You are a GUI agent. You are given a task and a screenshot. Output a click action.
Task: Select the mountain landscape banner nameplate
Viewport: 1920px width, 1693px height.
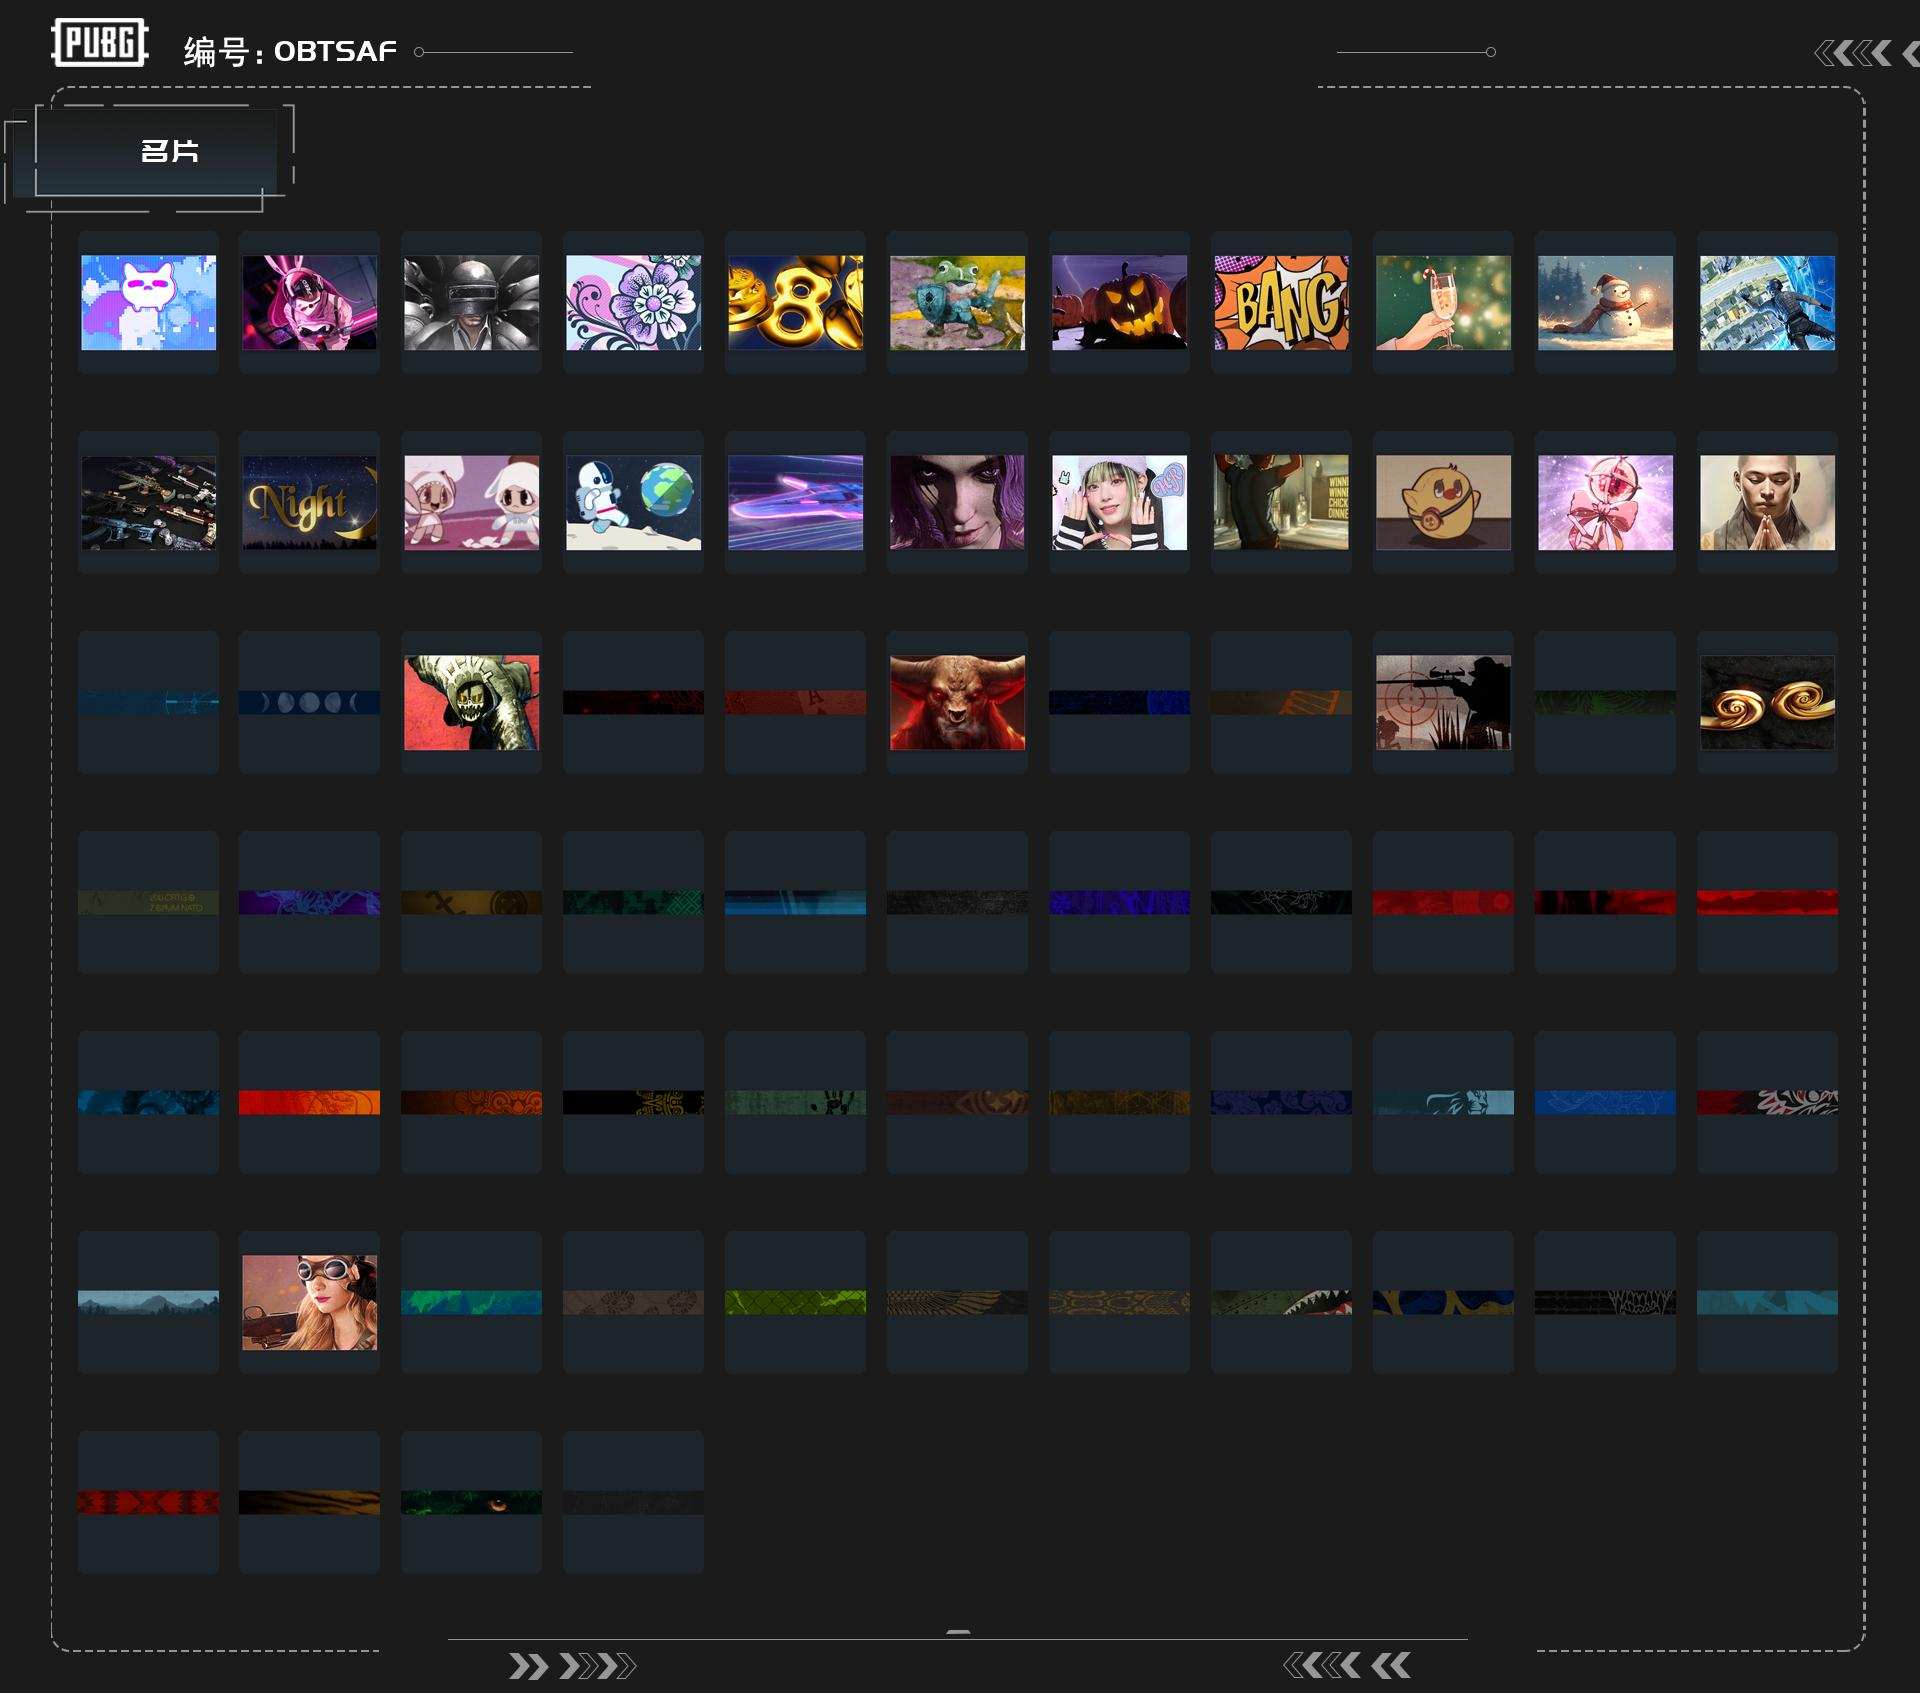pyautogui.click(x=148, y=1303)
